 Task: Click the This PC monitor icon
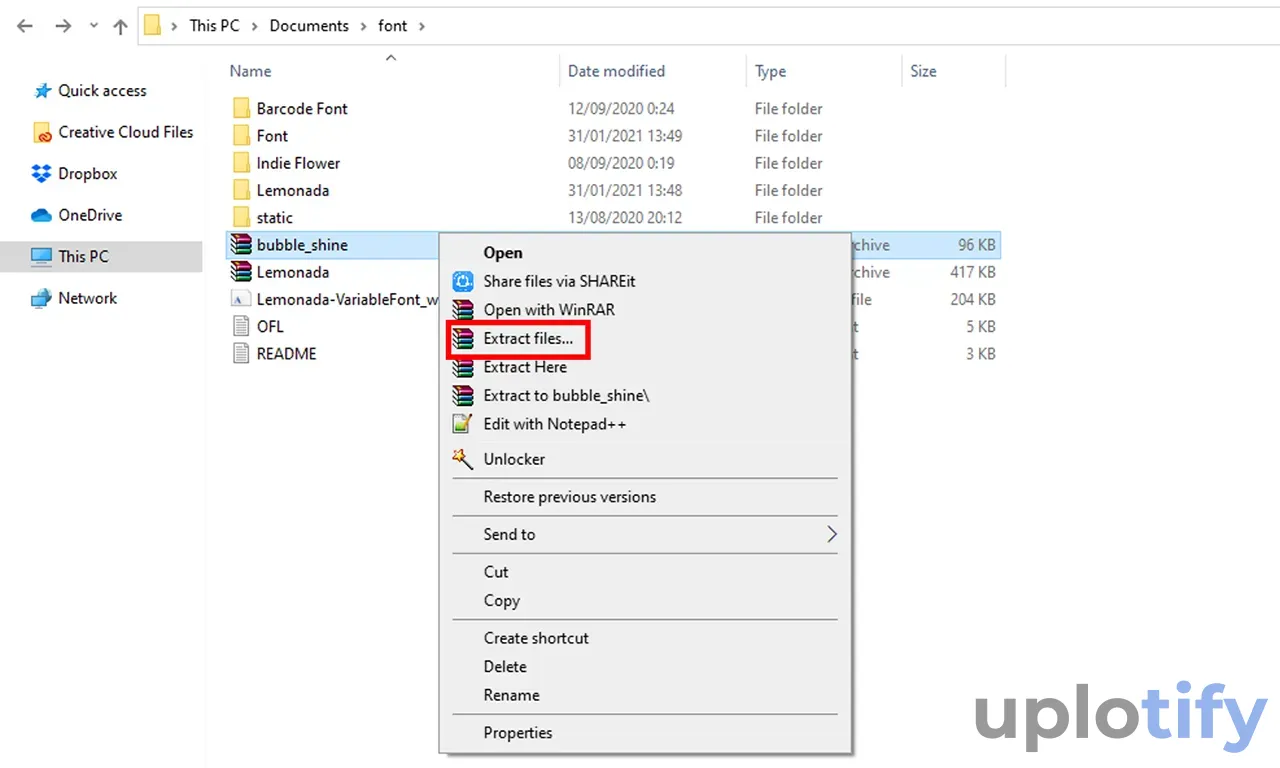[41, 257]
